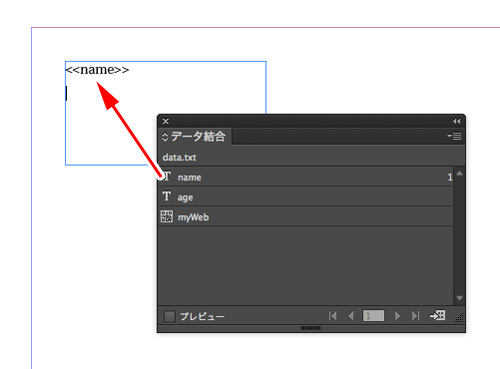Collapse panel with double-arrow icon
The image size is (500, 369).
pos(457,121)
